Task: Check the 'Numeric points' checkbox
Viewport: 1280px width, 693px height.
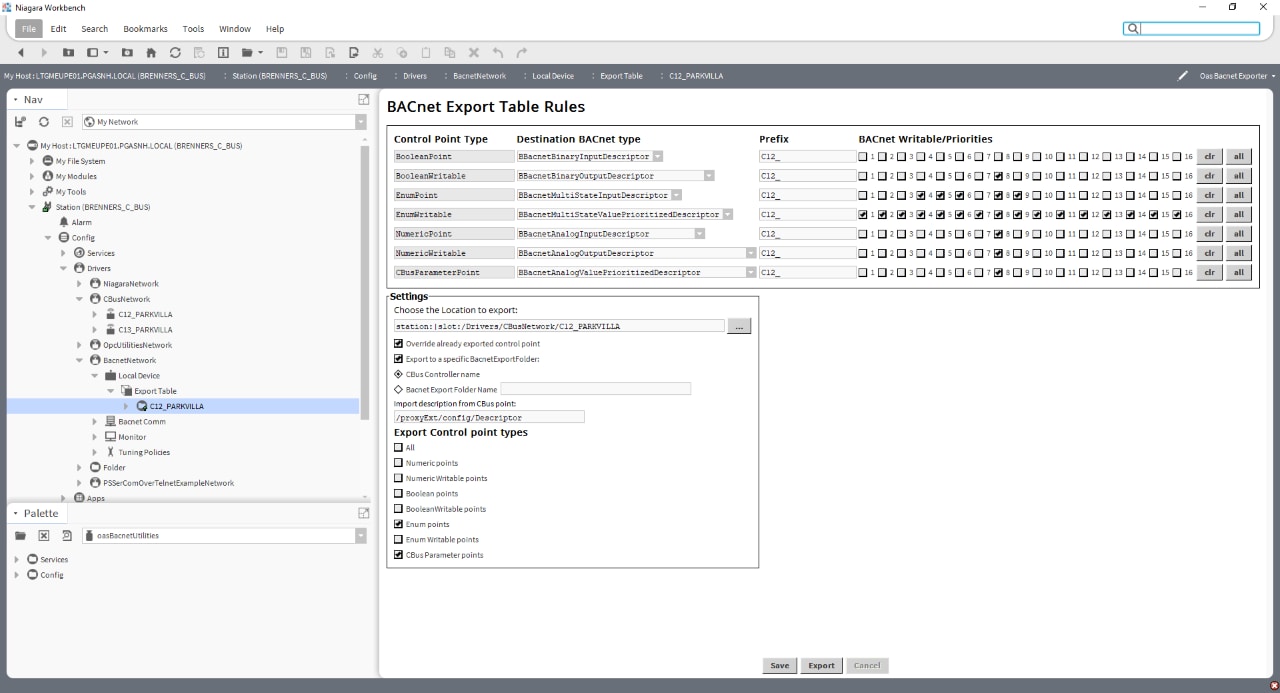Action: [399, 463]
